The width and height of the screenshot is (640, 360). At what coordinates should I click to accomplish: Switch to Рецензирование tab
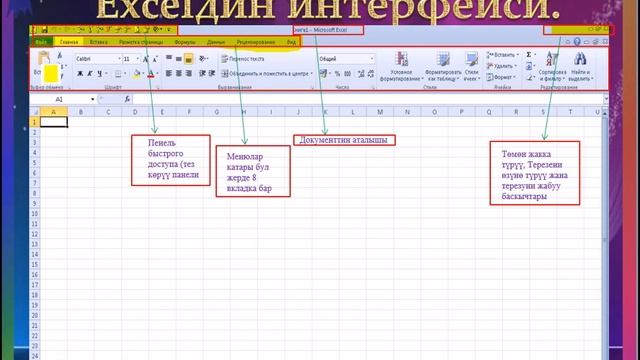click(256, 42)
